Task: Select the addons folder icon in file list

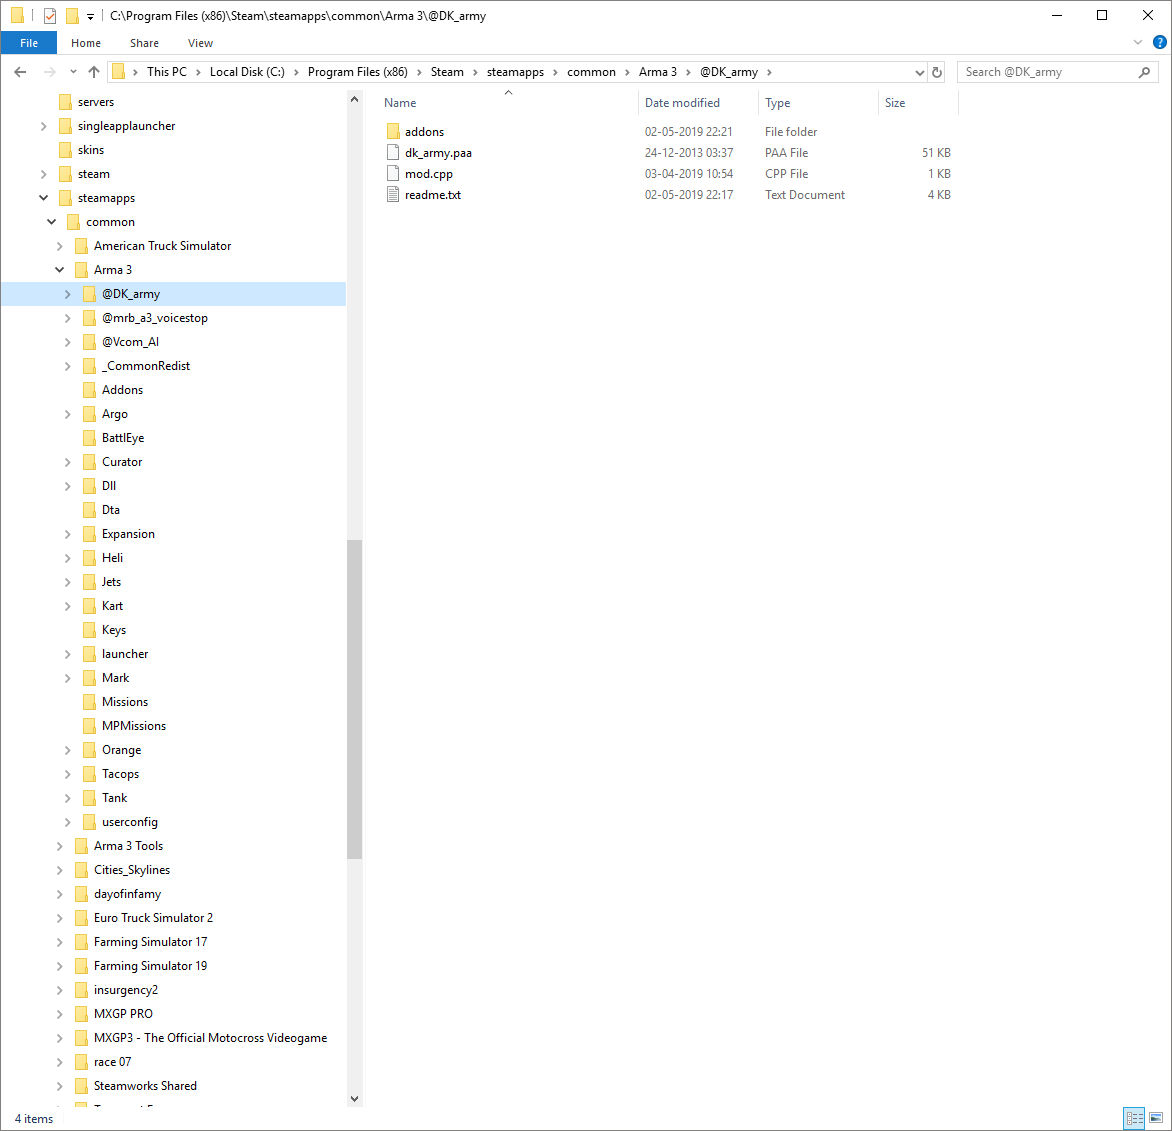Action: tap(393, 132)
